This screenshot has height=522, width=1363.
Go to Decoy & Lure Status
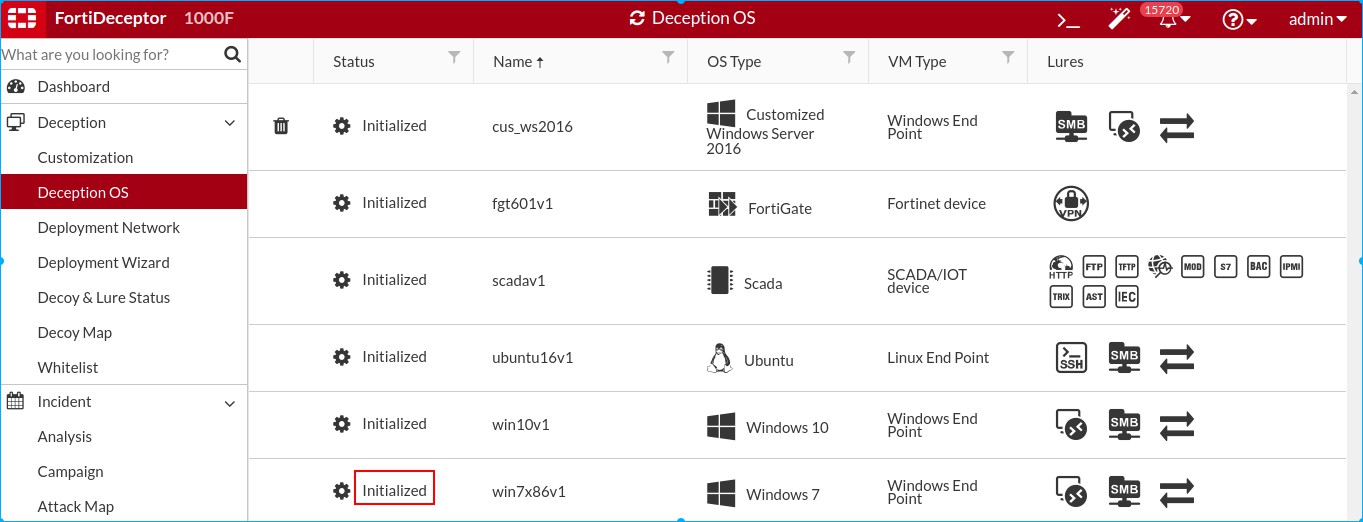click(x=103, y=298)
